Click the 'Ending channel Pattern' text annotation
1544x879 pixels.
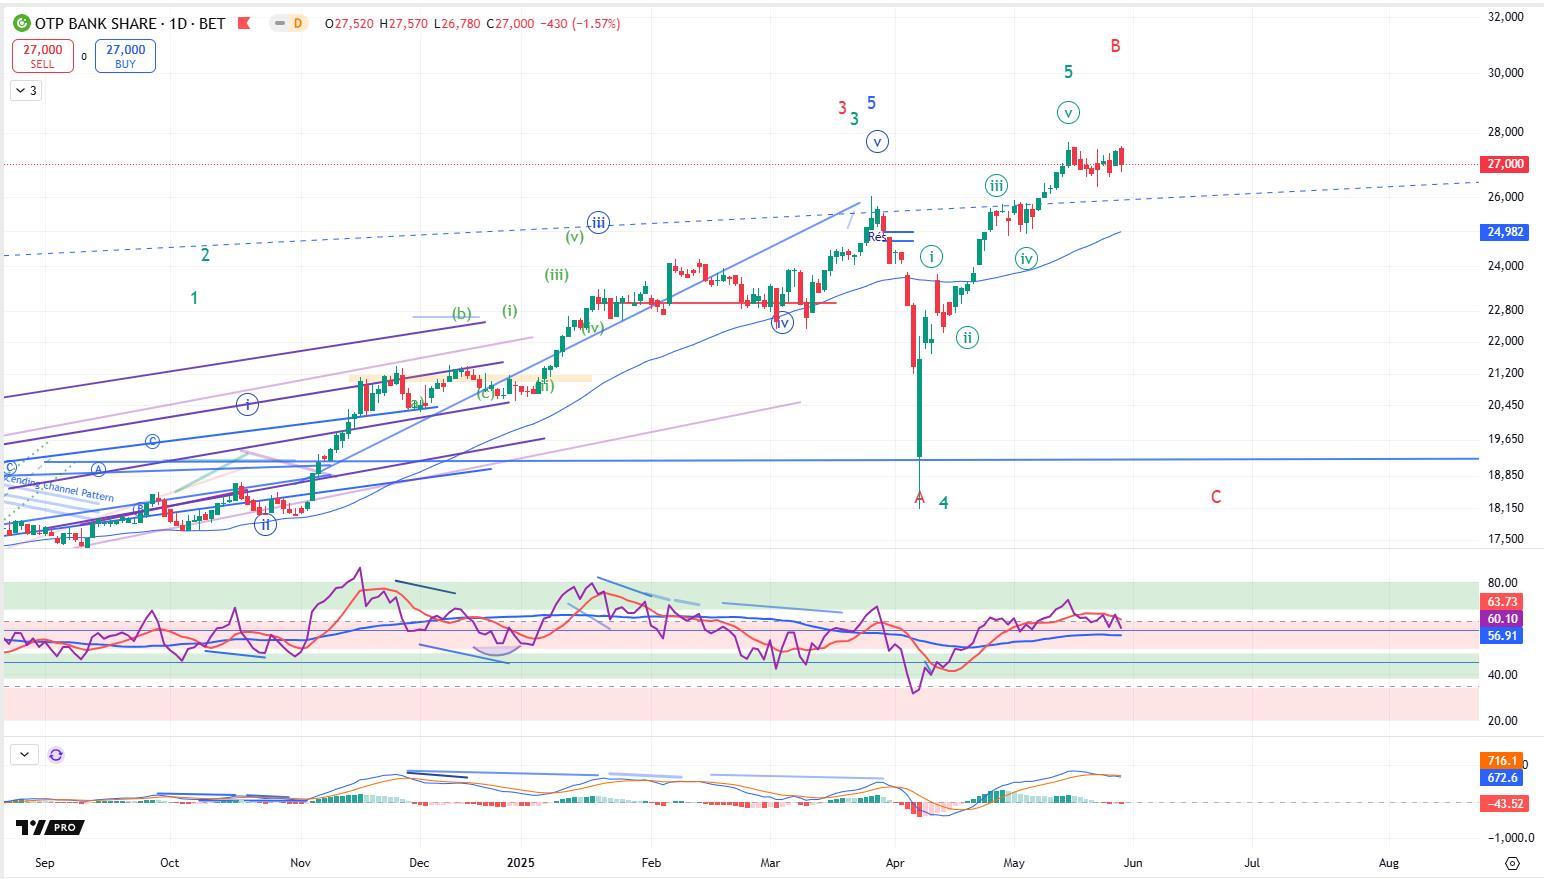point(59,490)
